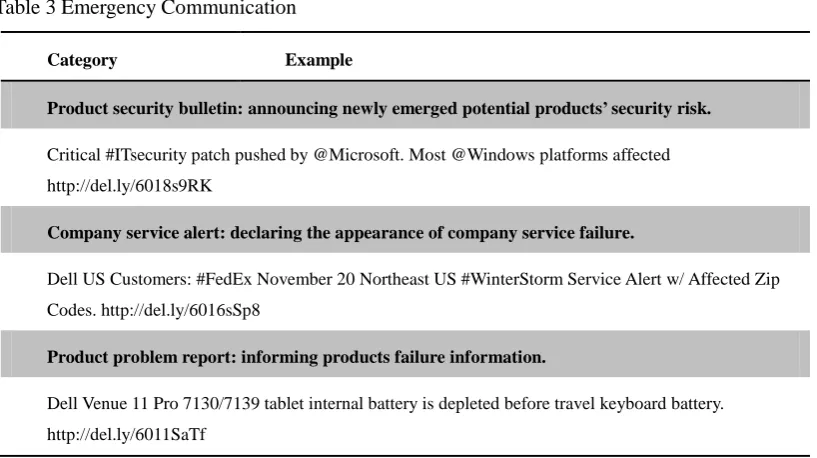Click the @Windows mention
817x458 pixels.
(x=493, y=155)
